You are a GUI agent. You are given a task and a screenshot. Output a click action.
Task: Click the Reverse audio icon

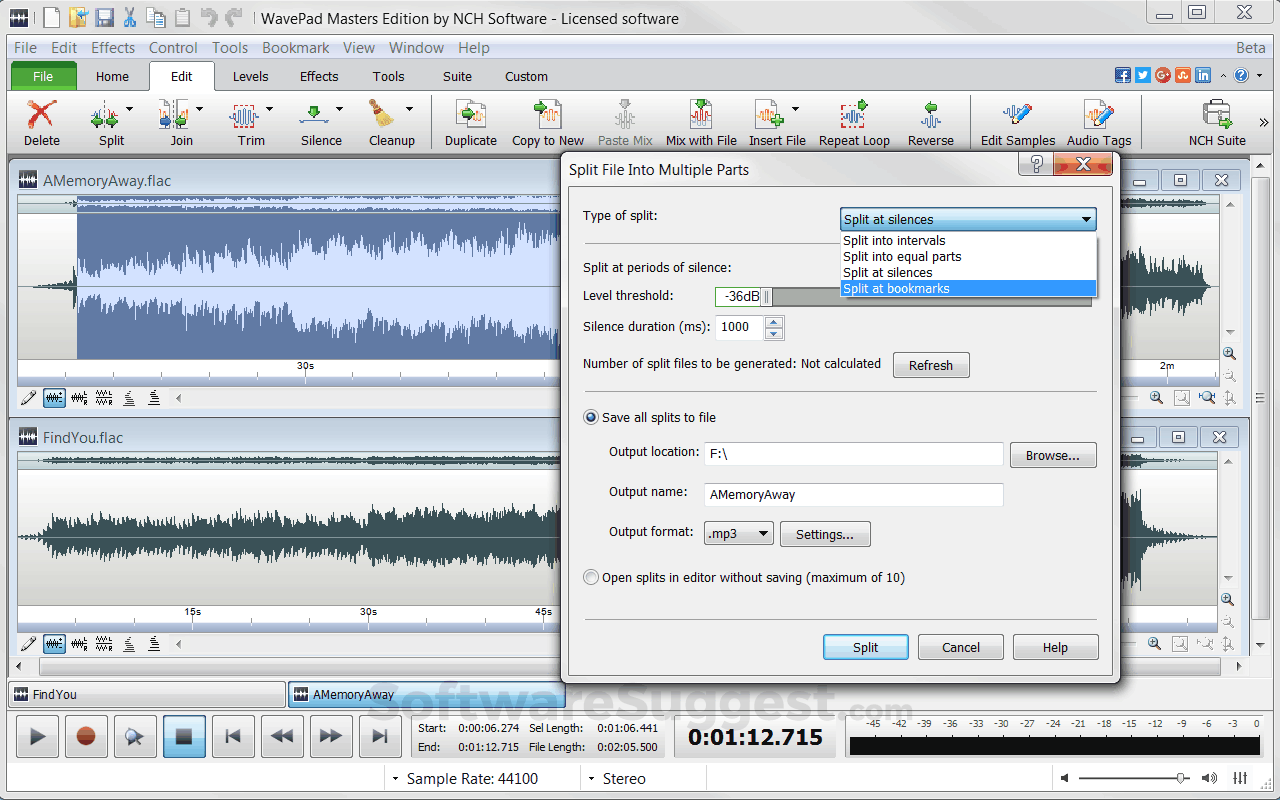tap(930, 115)
